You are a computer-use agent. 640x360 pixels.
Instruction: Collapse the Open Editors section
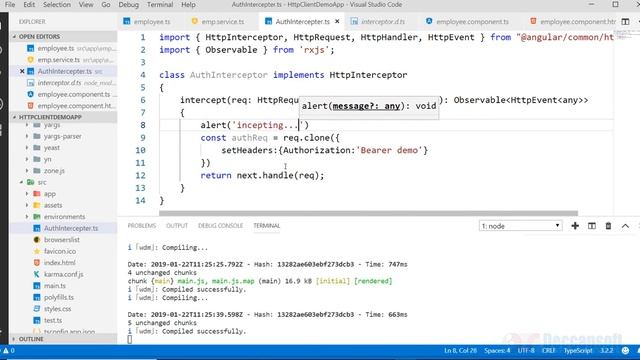64,36
